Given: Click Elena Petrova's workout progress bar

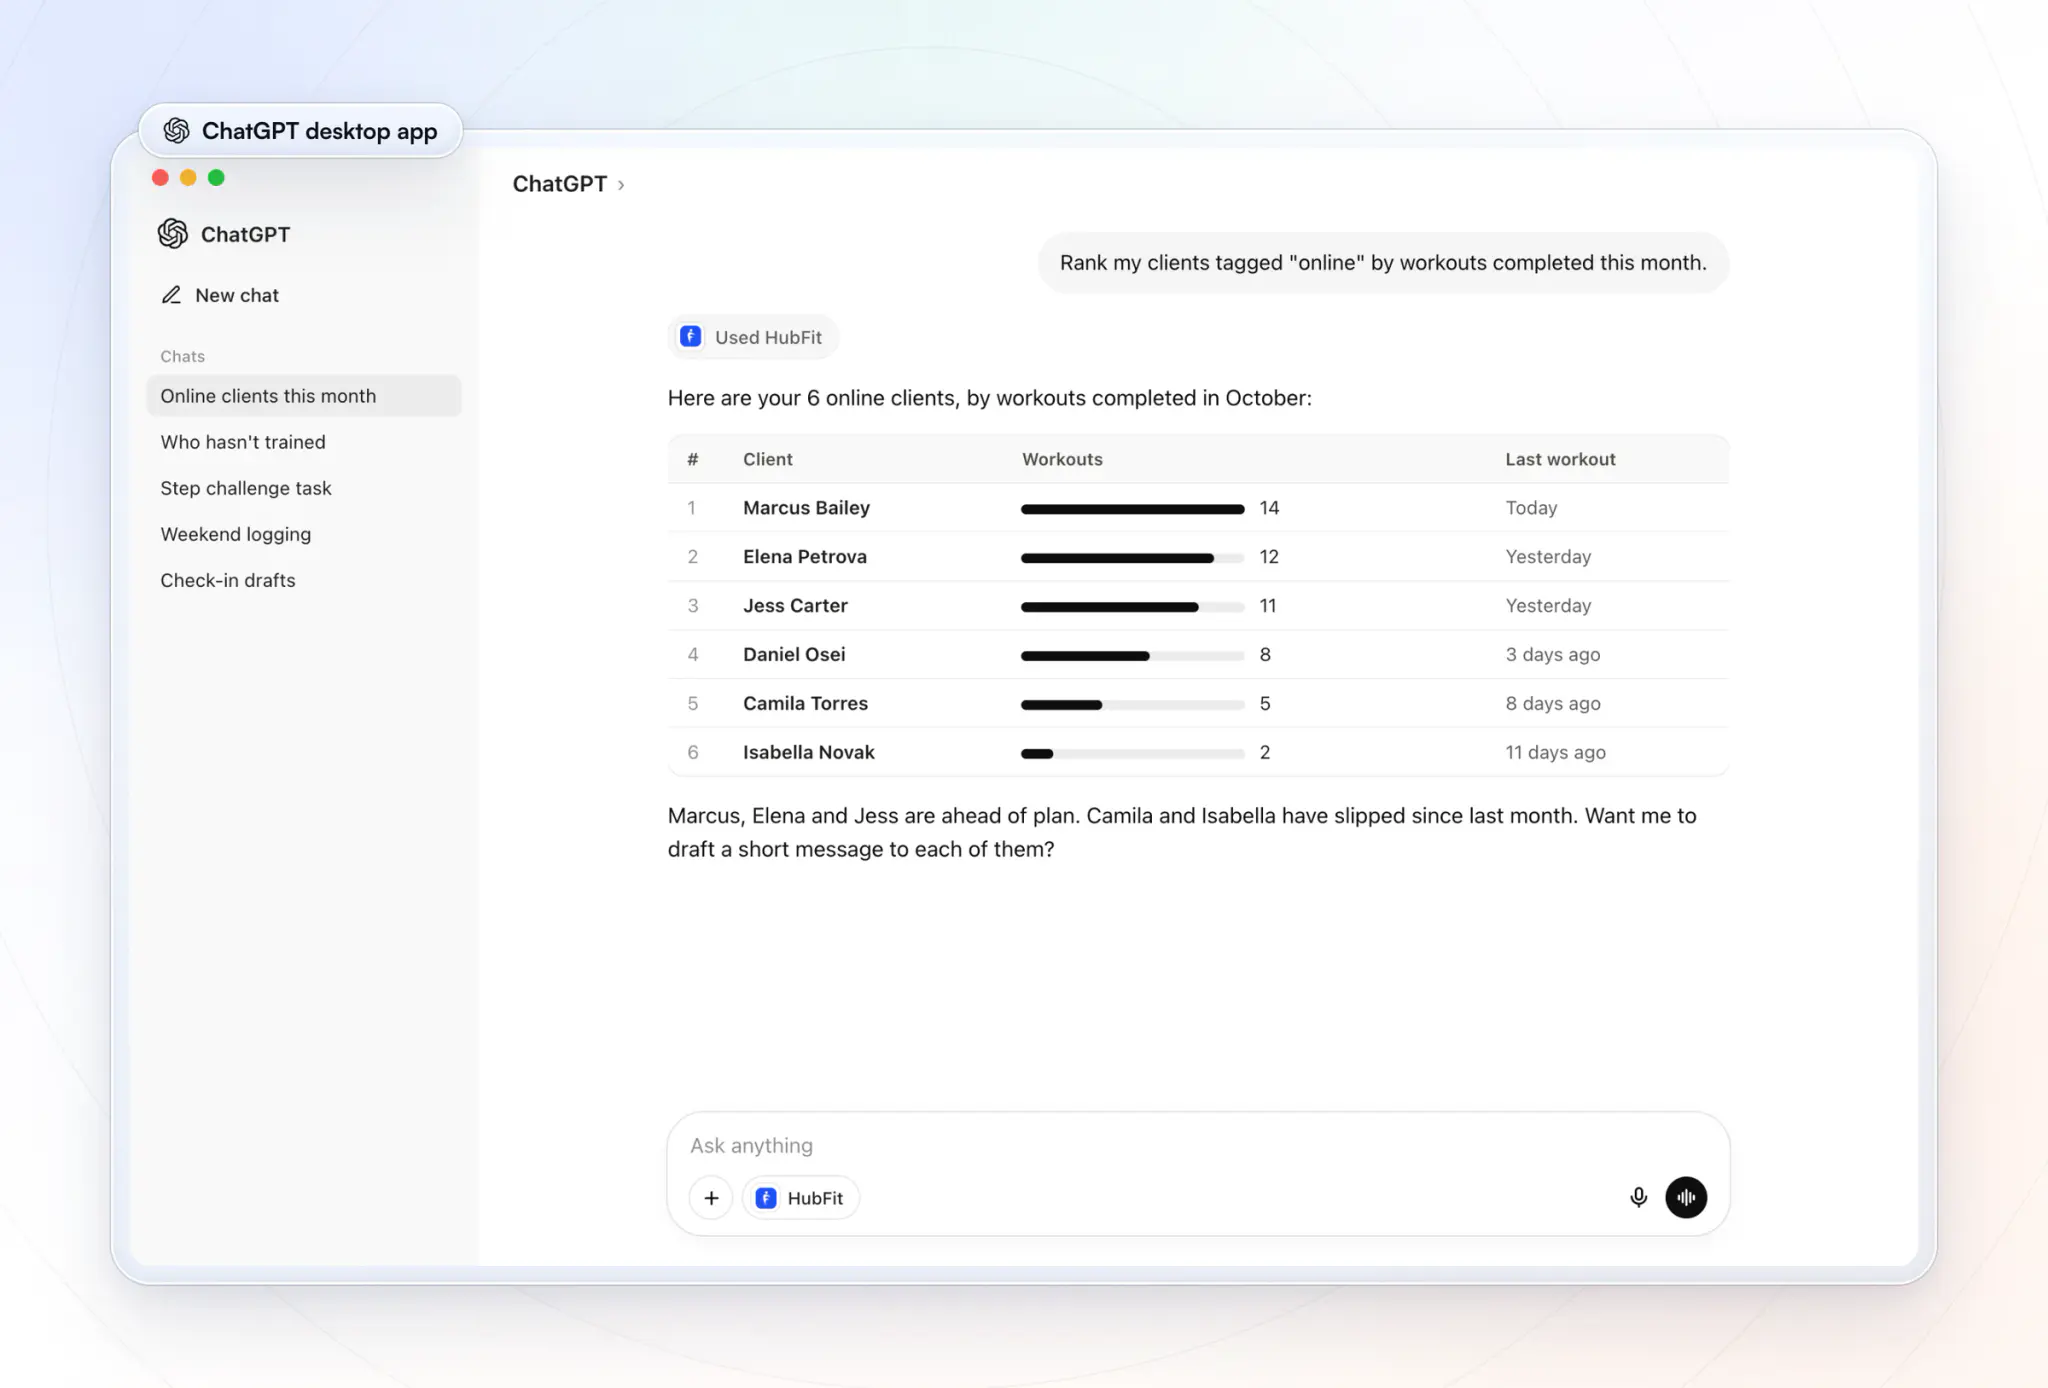Looking at the screenshot, I should pyautogui.click(x=1132, y=558).
